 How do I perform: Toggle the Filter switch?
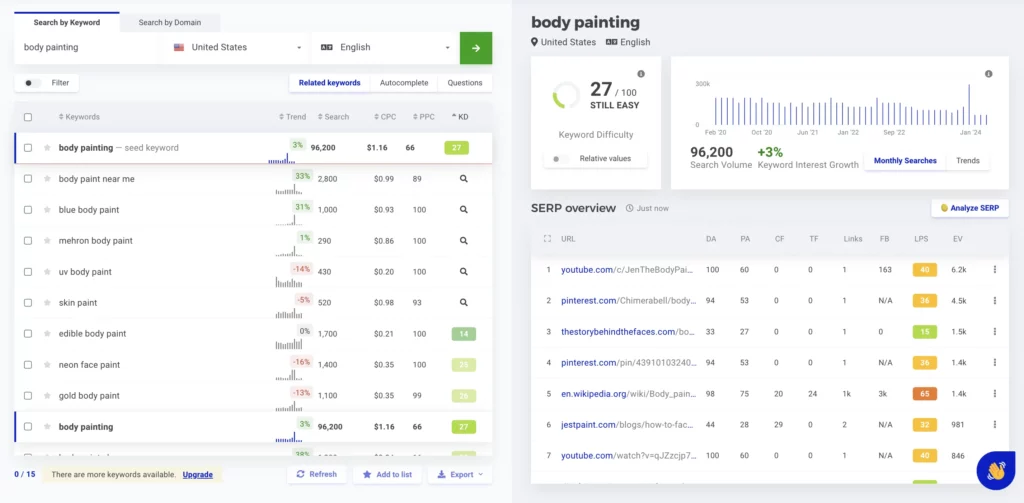click(33, 83)
